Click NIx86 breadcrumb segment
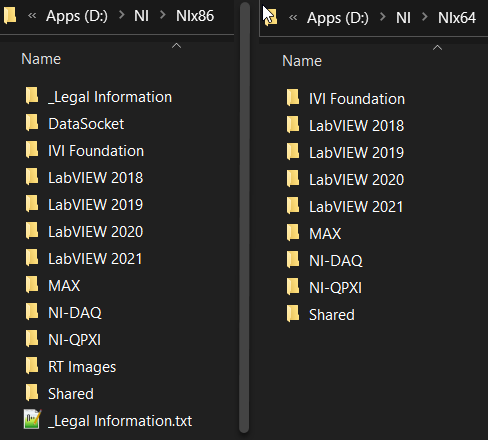Image resolution: width=488 pixels, height=440 pixels. (x=195, y=16)
